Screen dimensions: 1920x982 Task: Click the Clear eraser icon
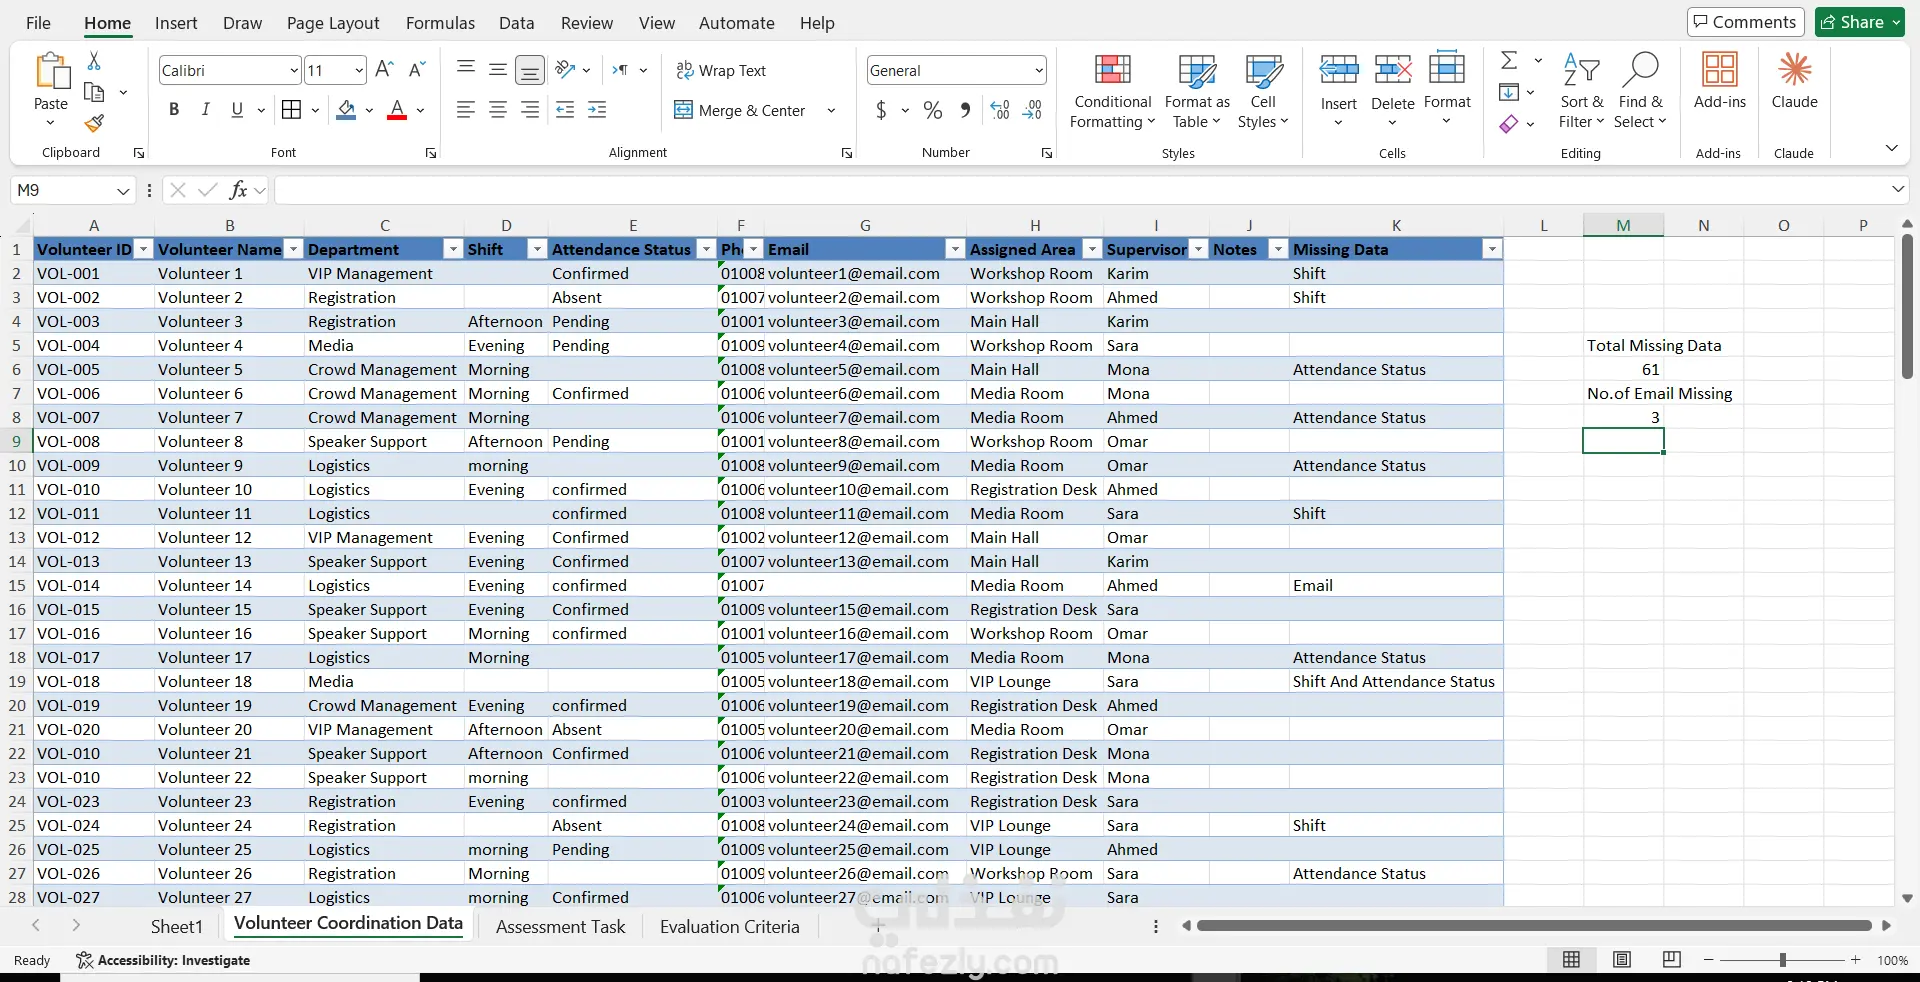1509,124
